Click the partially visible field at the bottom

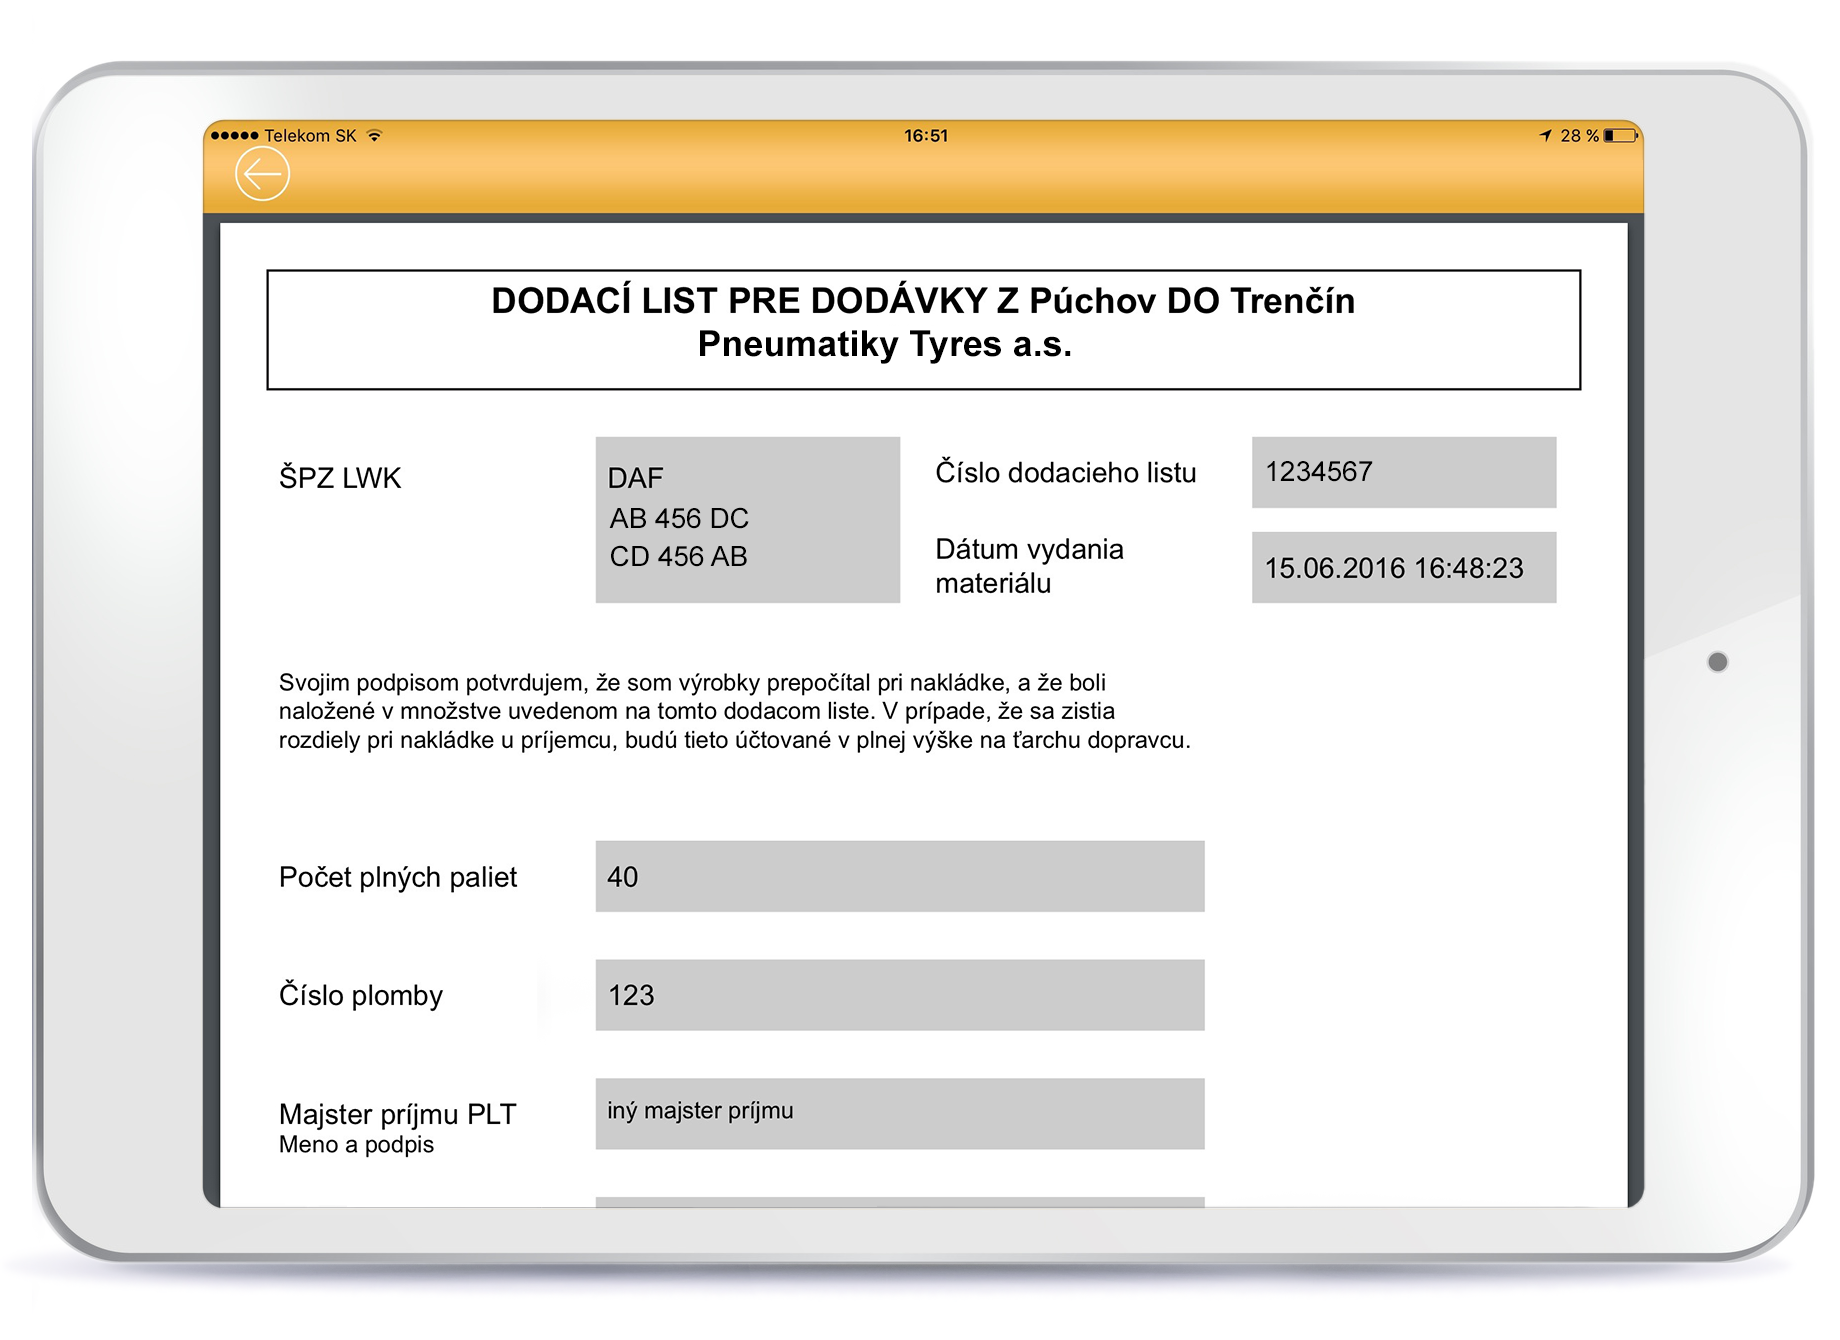[x=900, y=1202]
